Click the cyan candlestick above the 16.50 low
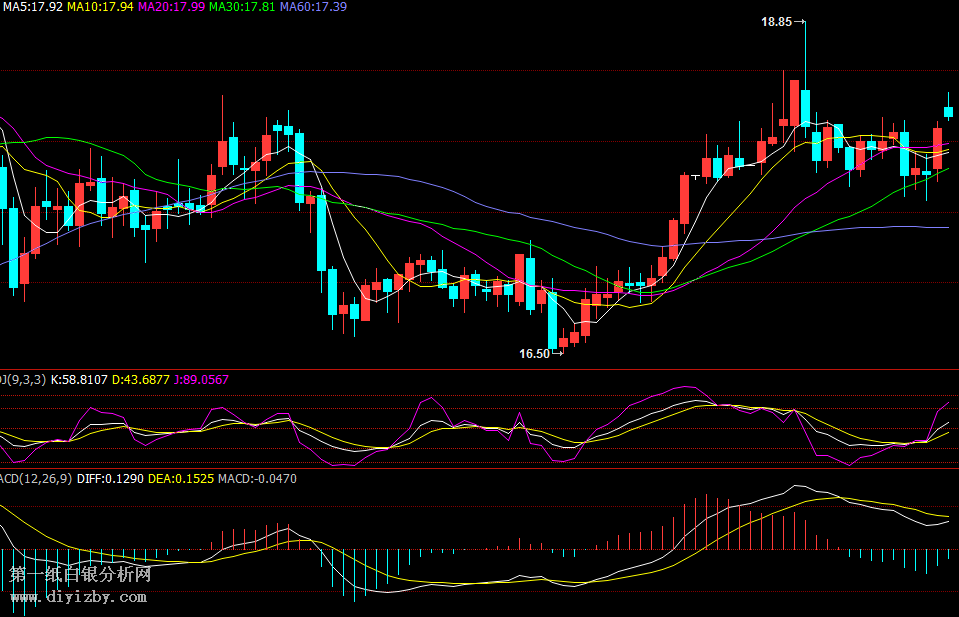Screen dimensions: 959x617 point(551,318)
